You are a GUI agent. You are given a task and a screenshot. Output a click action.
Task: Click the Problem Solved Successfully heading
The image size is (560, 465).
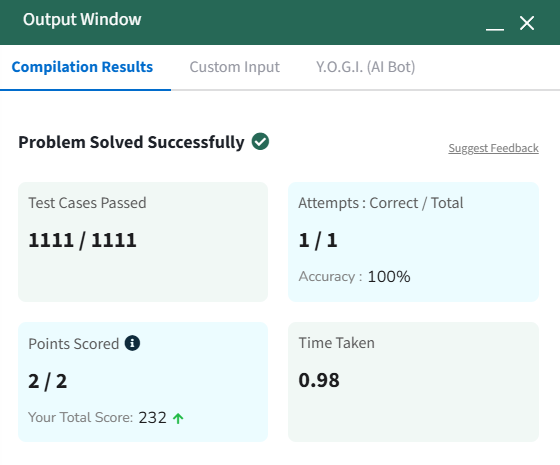(131, 142)
